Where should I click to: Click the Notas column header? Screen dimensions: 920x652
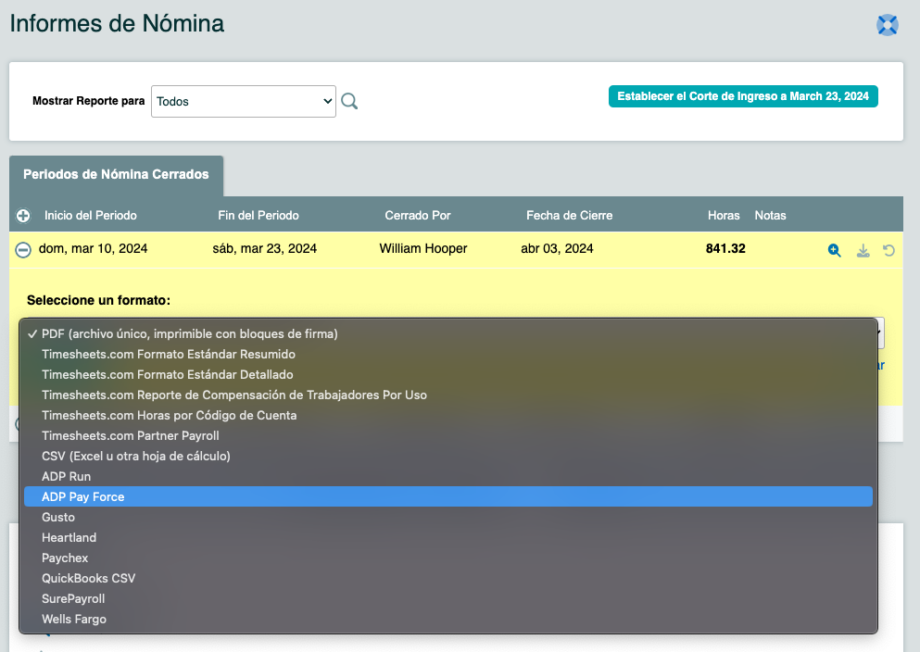770,216
